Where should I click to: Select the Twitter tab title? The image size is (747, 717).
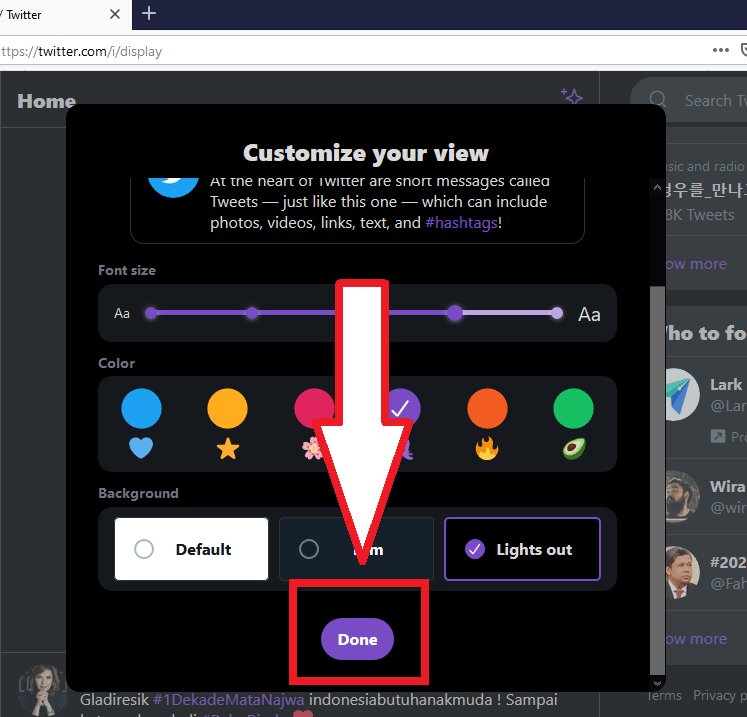click(x=24, y=15)
